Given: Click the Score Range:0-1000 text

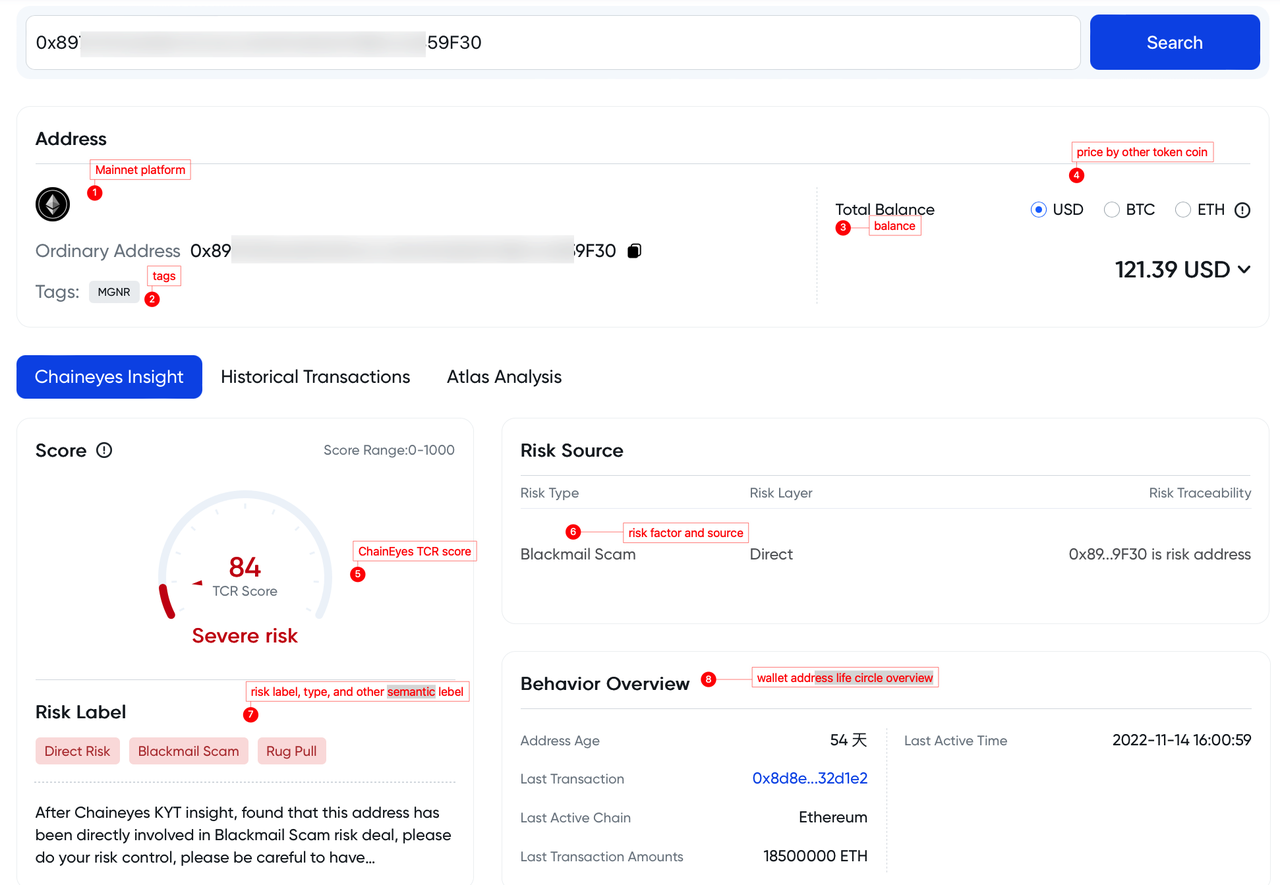Looking at the screenshot, I should (x=389, y=450).
